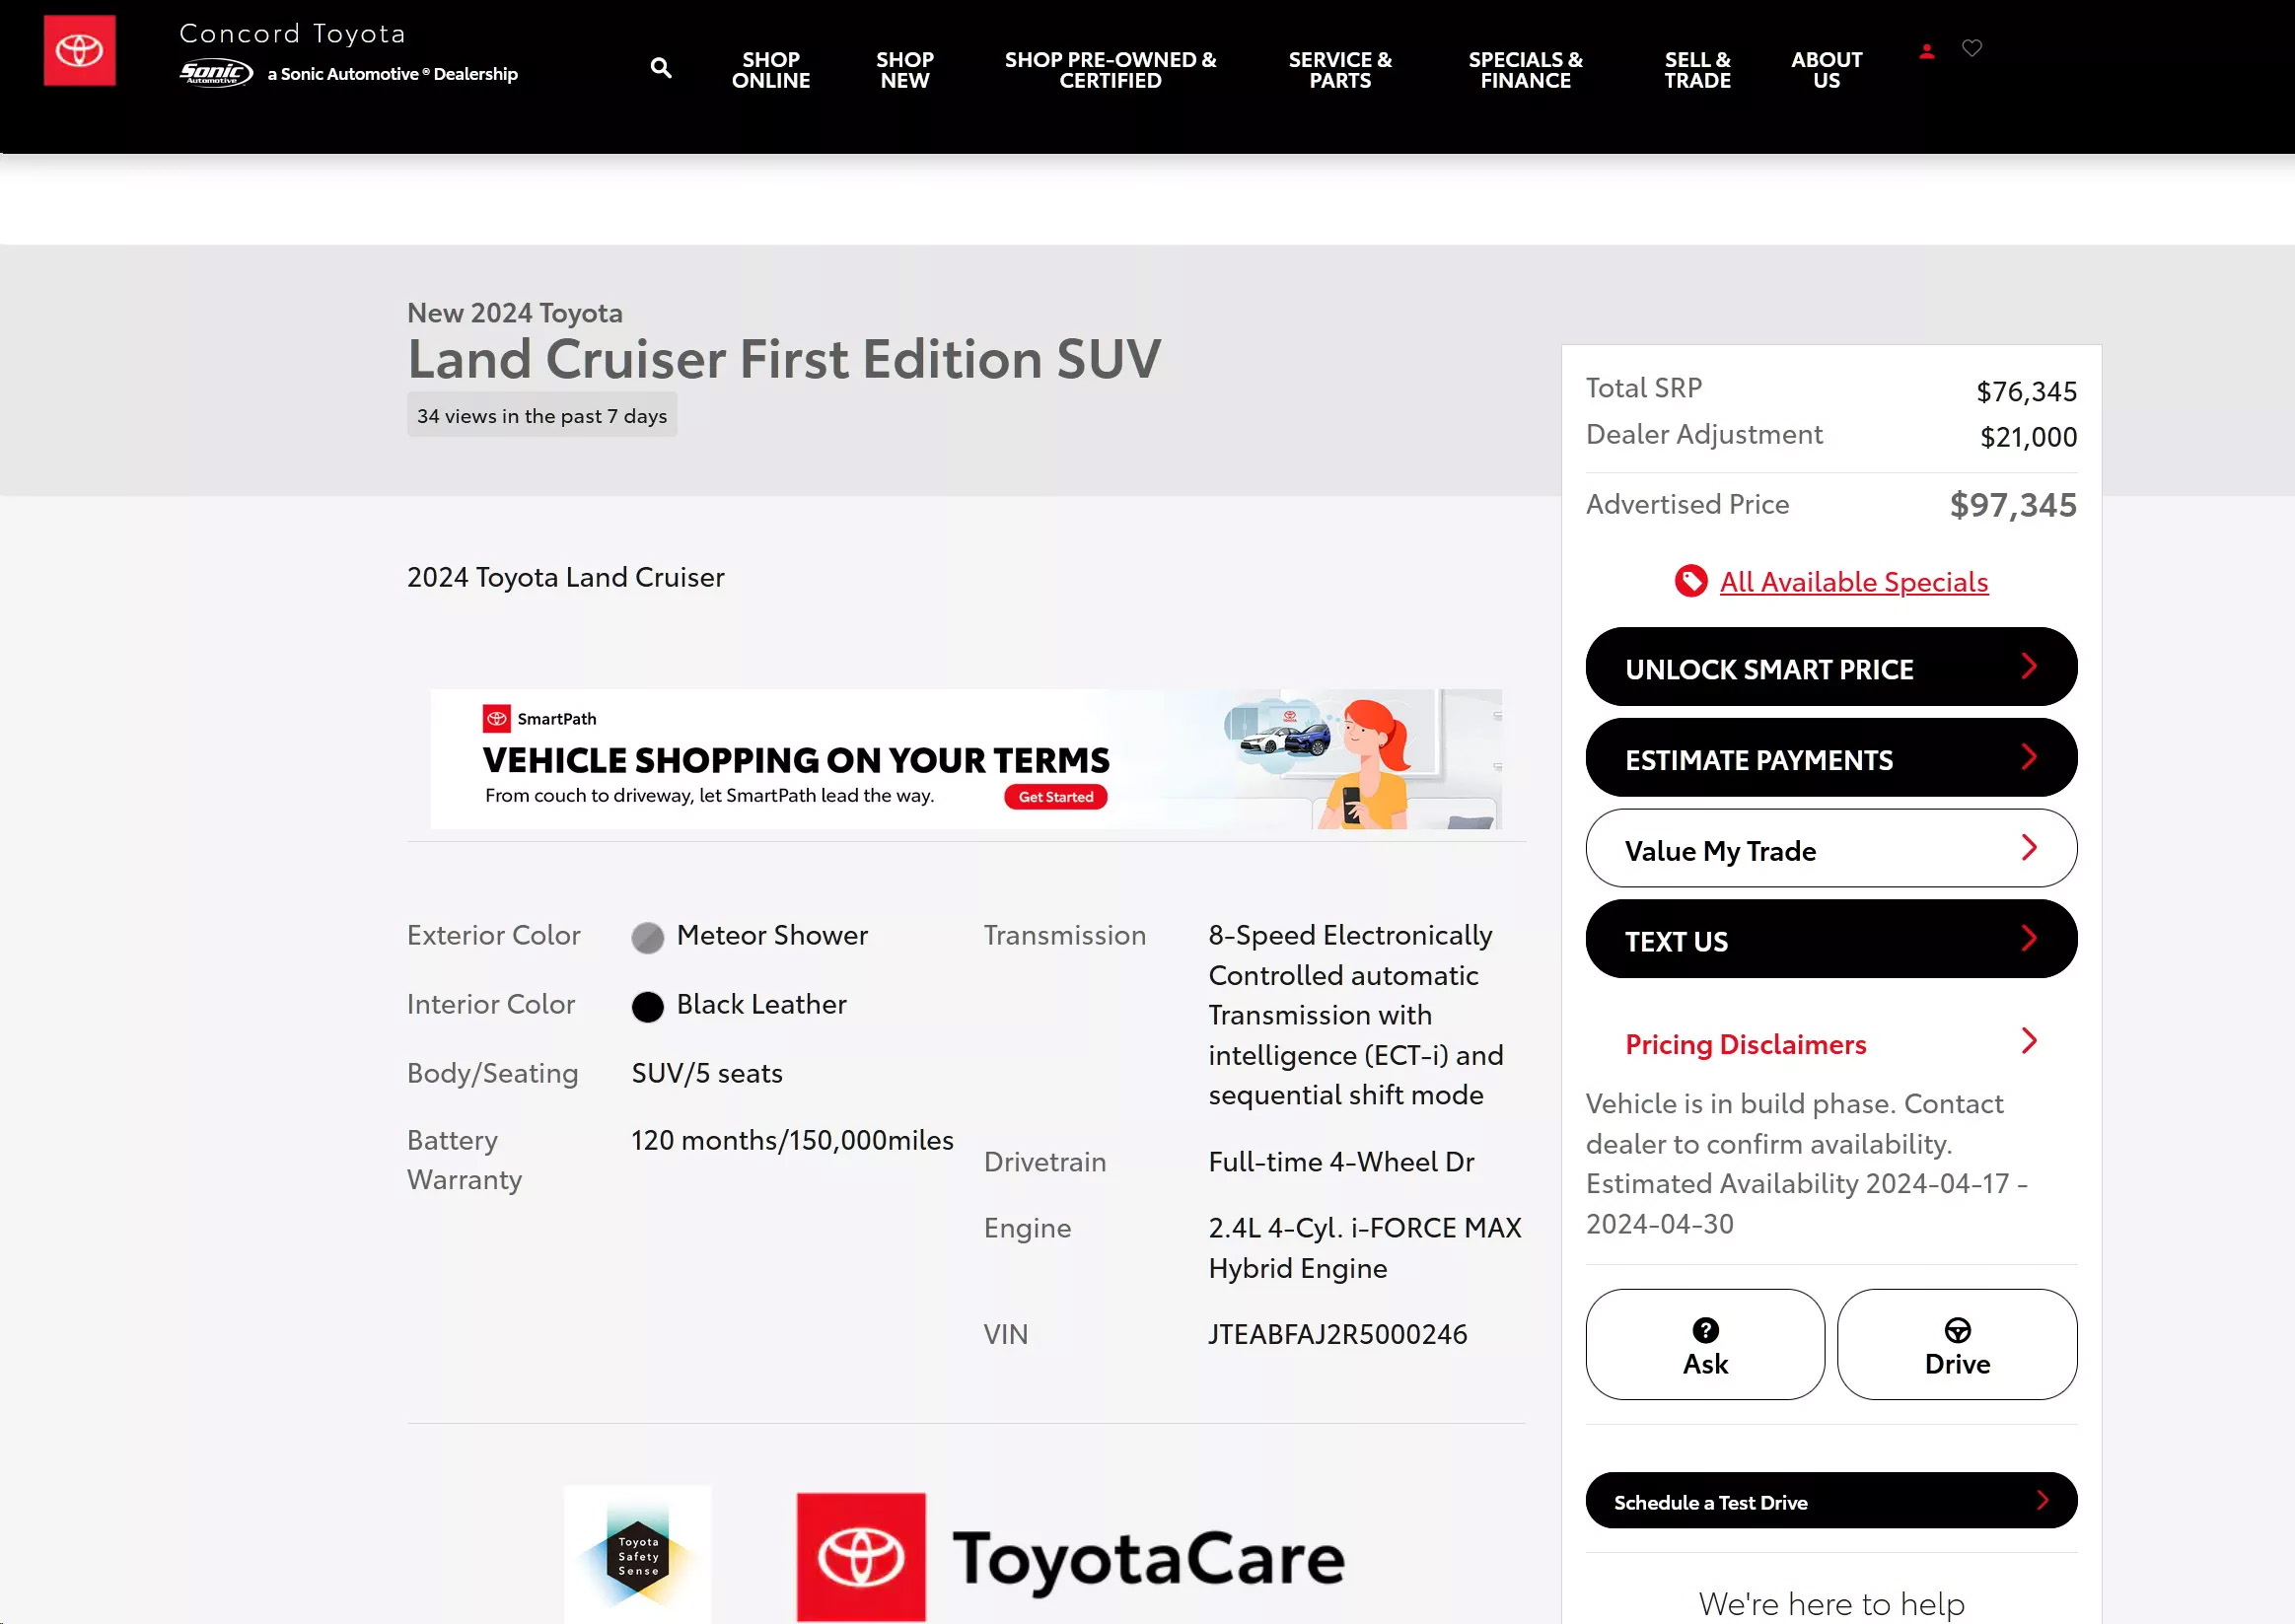Click the Toyota logo in header
Image resolution: width=2295 pixels, height=1624 pixels.
79,50
